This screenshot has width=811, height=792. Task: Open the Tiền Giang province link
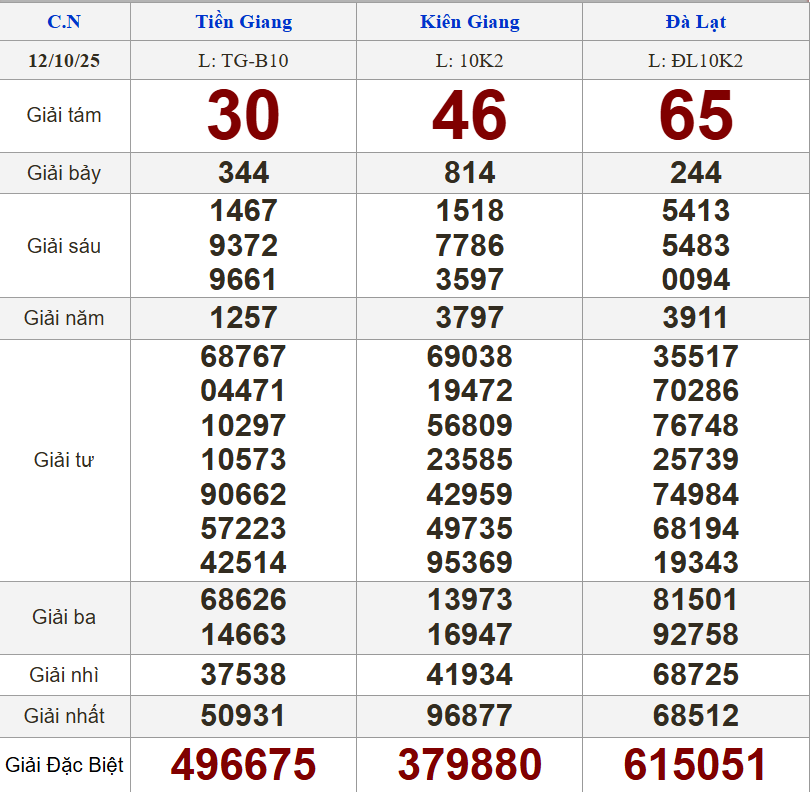click(x=243, y=21)
